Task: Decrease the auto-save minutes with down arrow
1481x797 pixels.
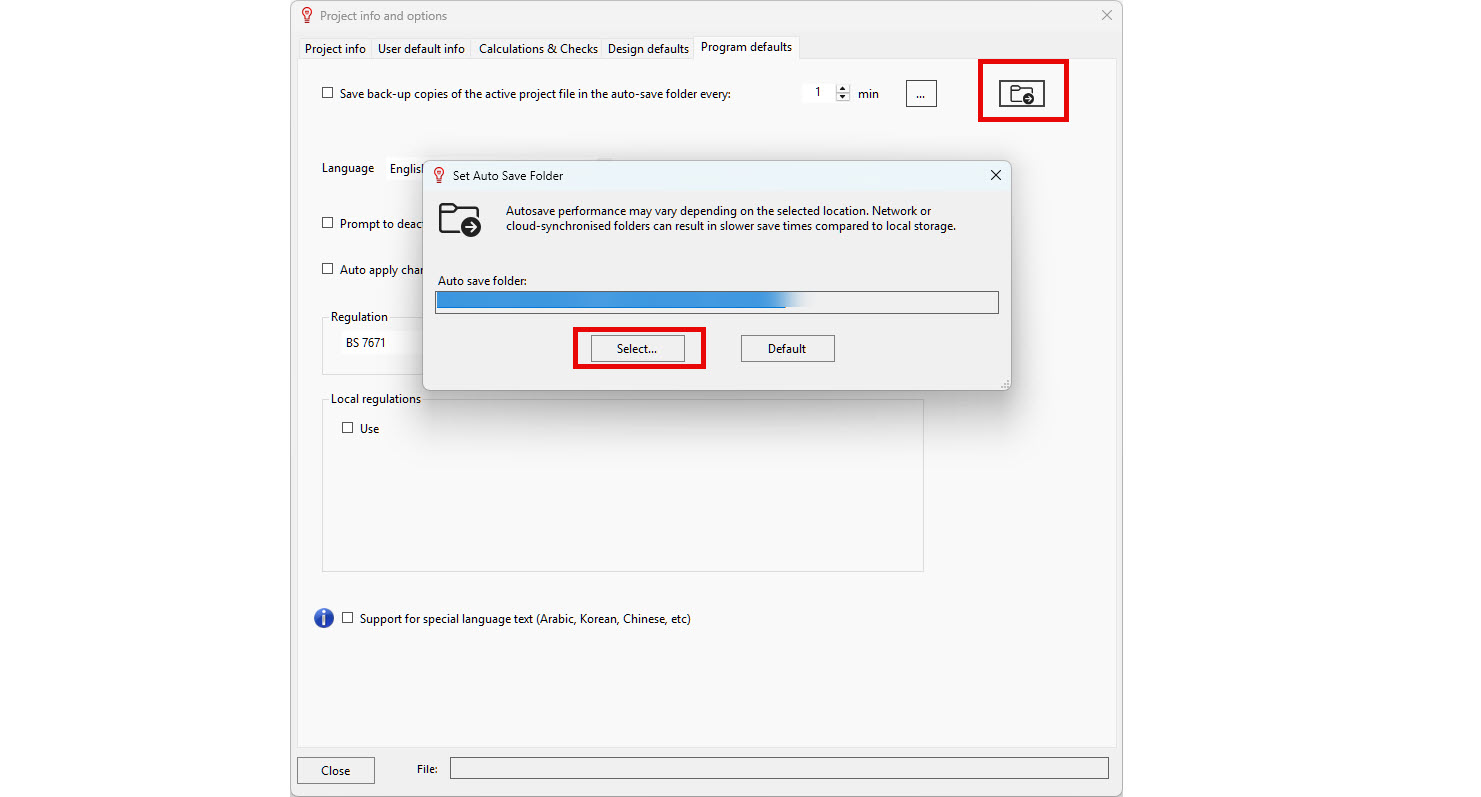Action: [x=842, y=98]
